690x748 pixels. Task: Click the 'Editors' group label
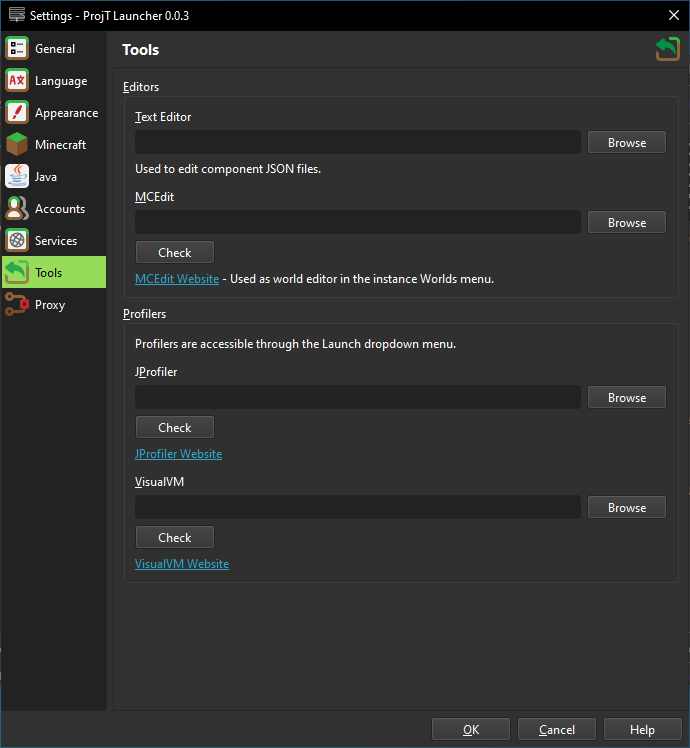(141, 87)
